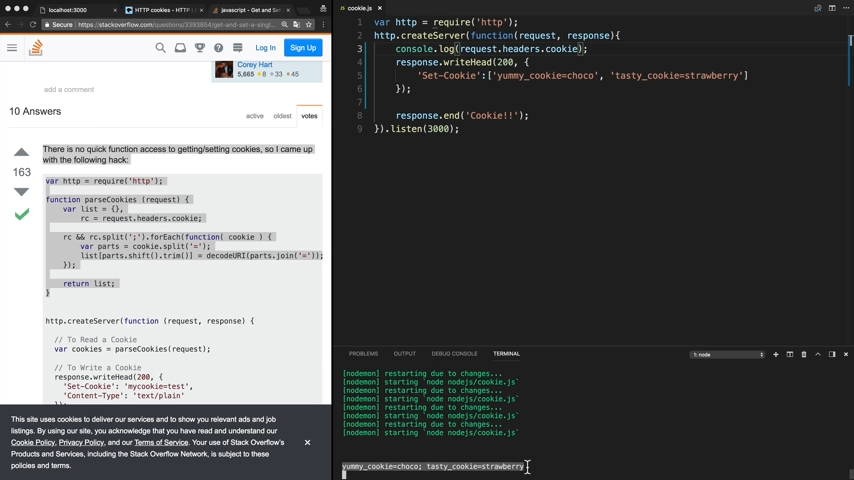Kill terminal using trash icon

pos(803,354)
